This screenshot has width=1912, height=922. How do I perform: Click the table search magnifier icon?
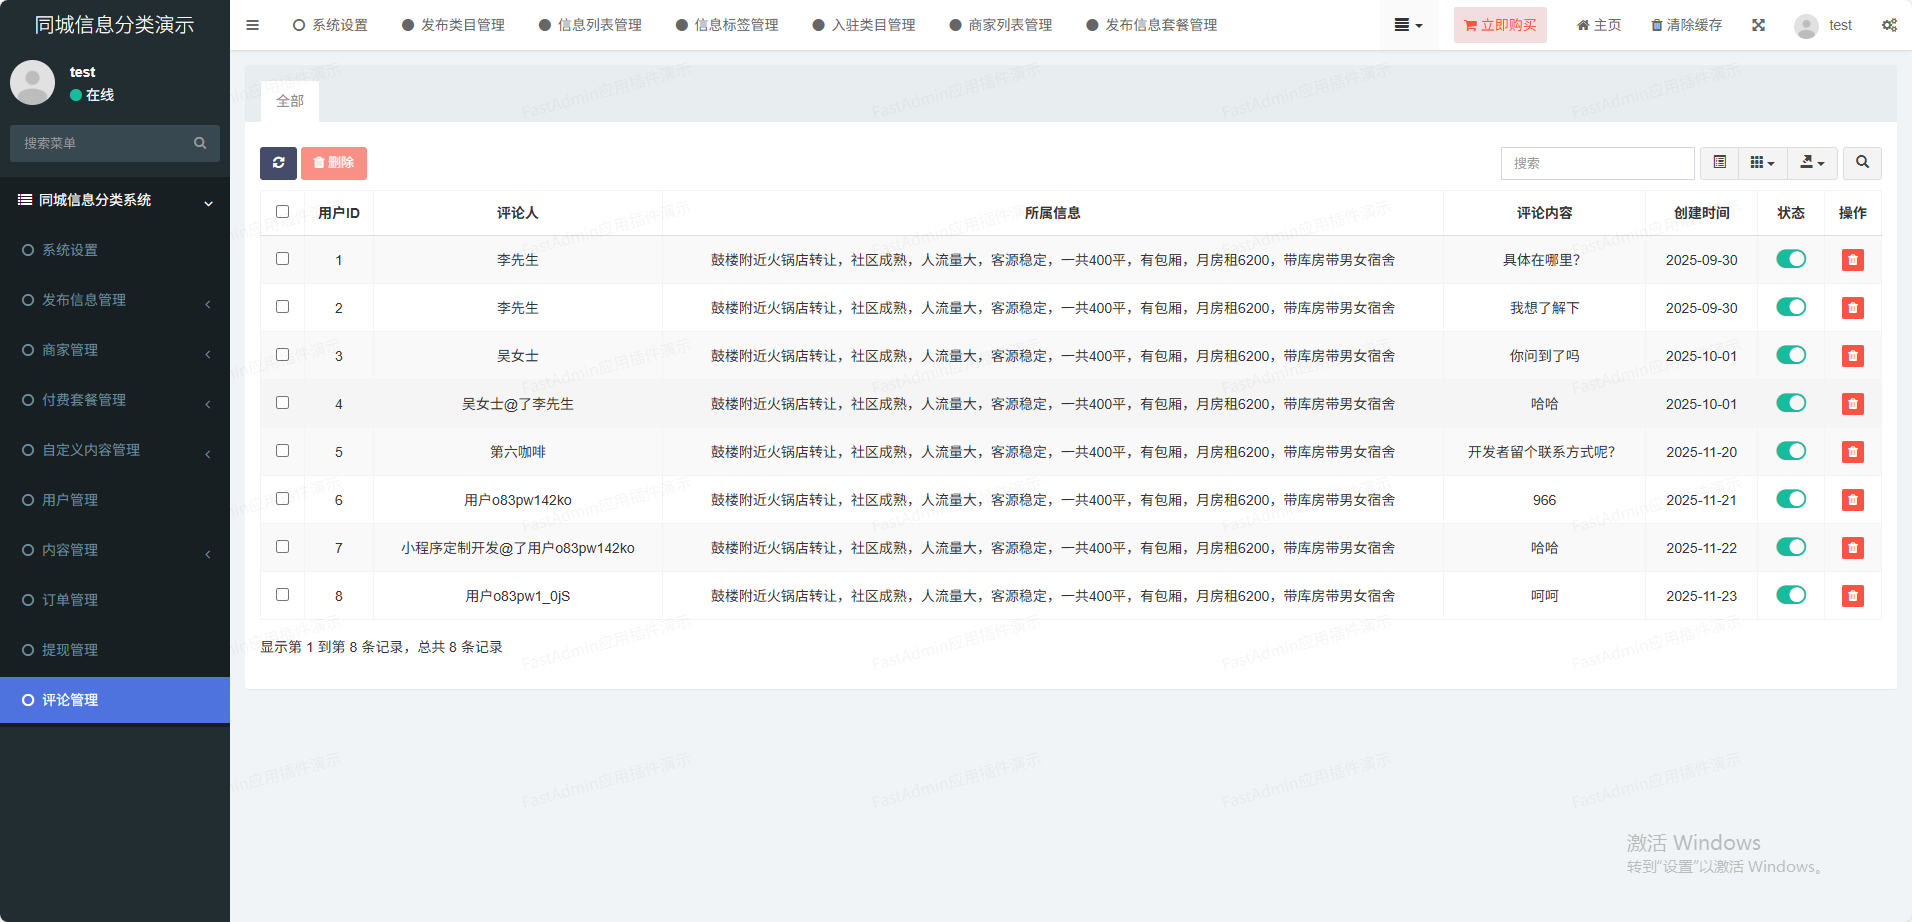[x=1861, y=163]
